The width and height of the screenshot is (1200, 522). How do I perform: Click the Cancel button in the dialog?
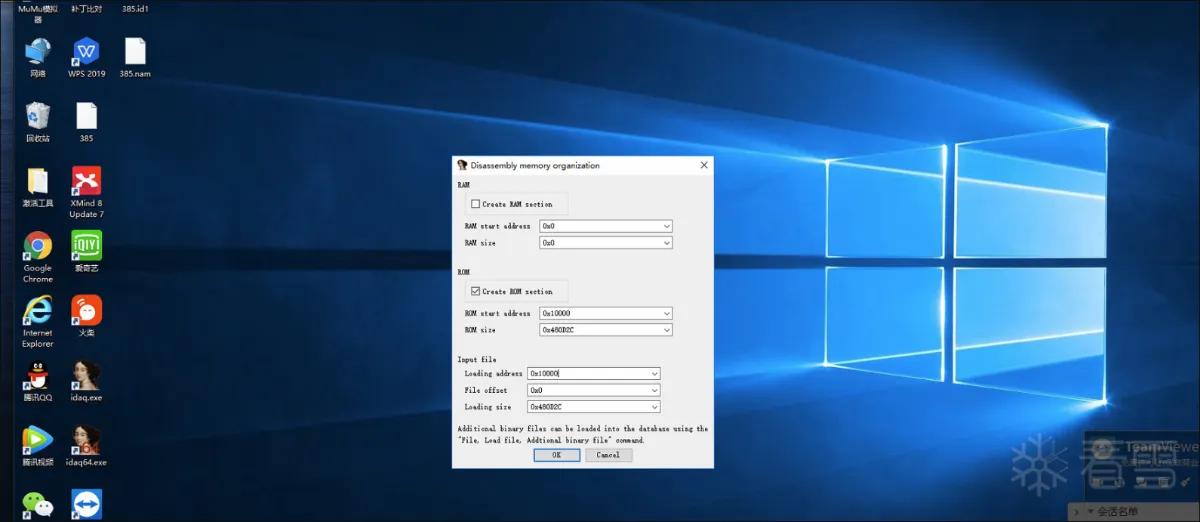point(609,455)
